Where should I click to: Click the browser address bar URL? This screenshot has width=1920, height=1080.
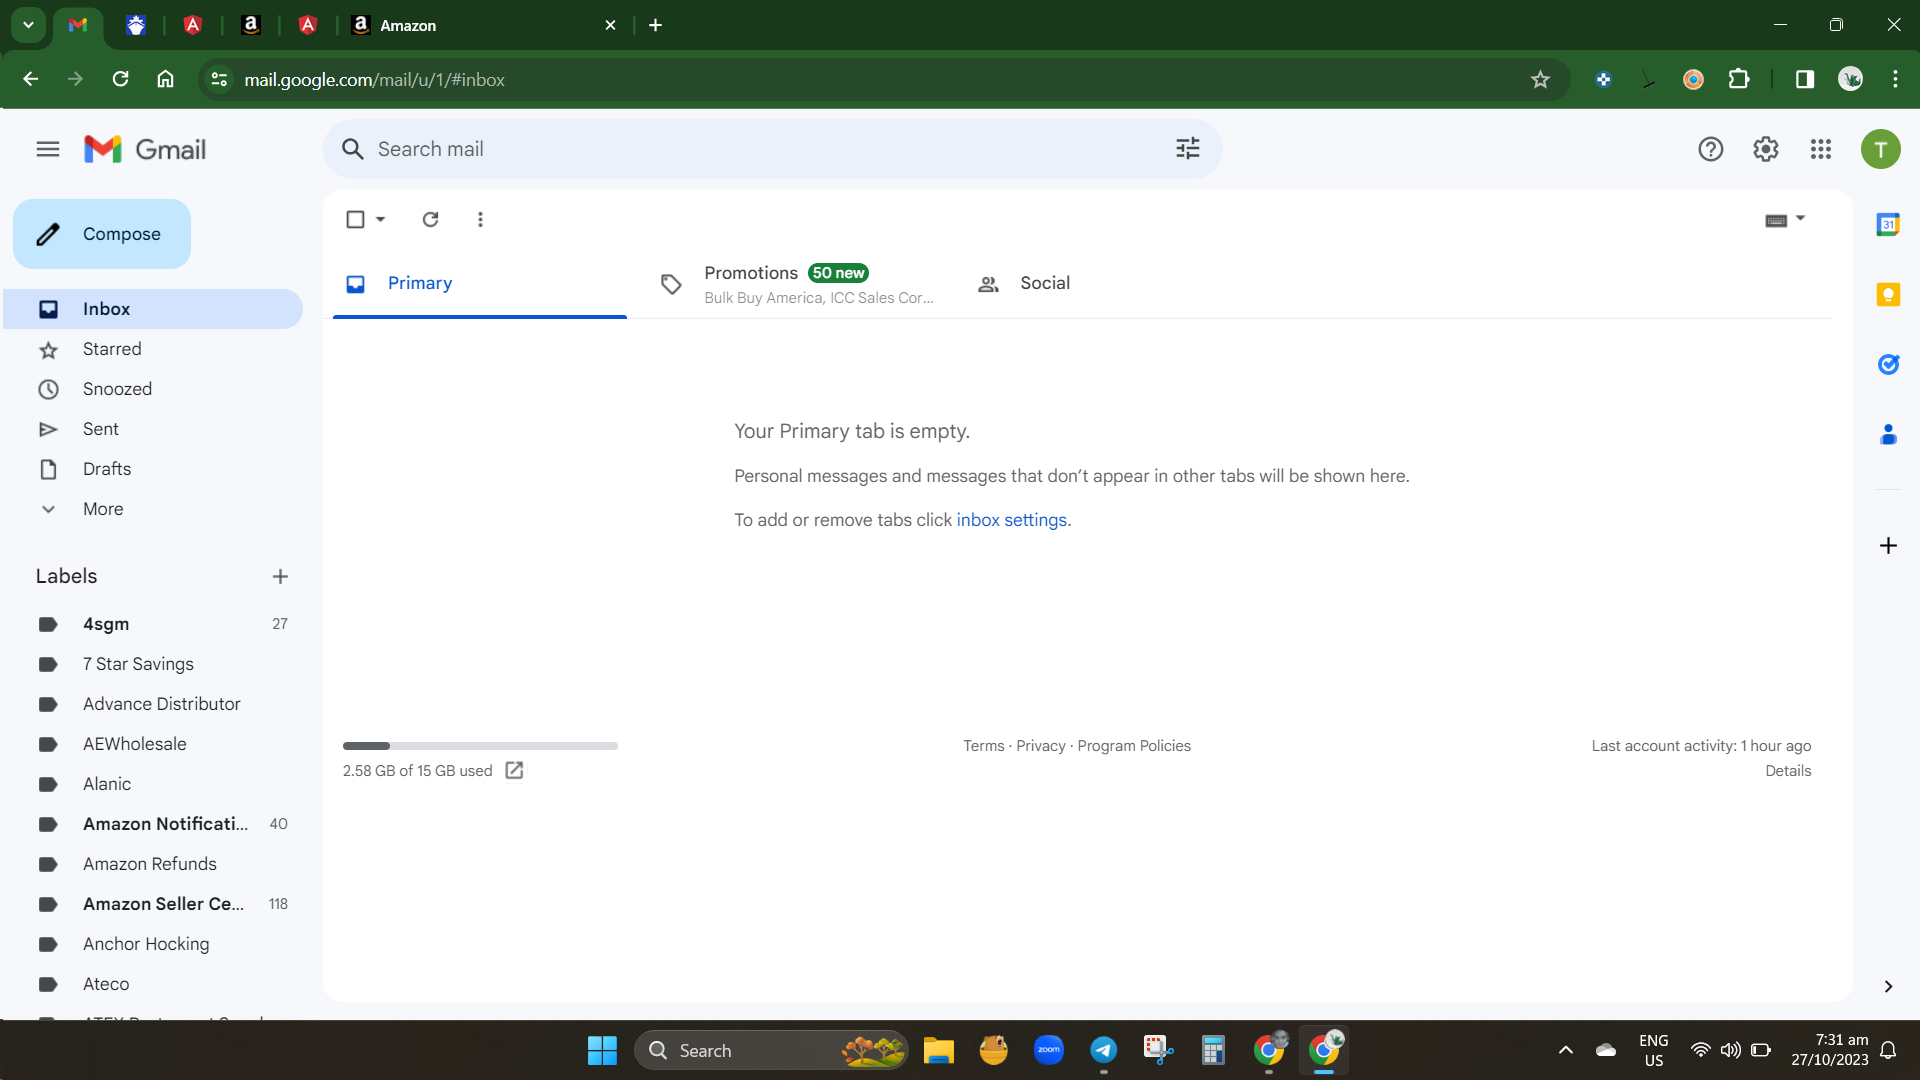coord(374,79)
